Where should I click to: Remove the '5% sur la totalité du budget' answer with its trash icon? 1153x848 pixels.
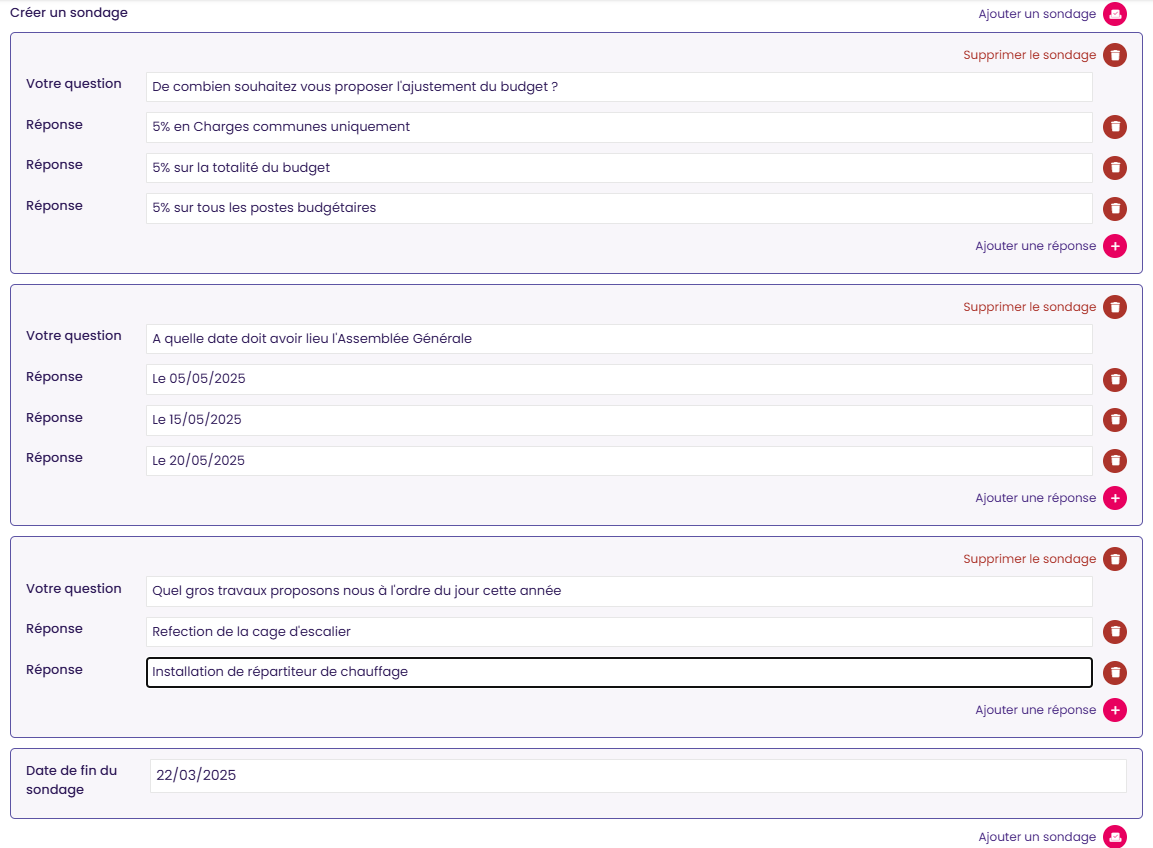[x=1115, y=168]
